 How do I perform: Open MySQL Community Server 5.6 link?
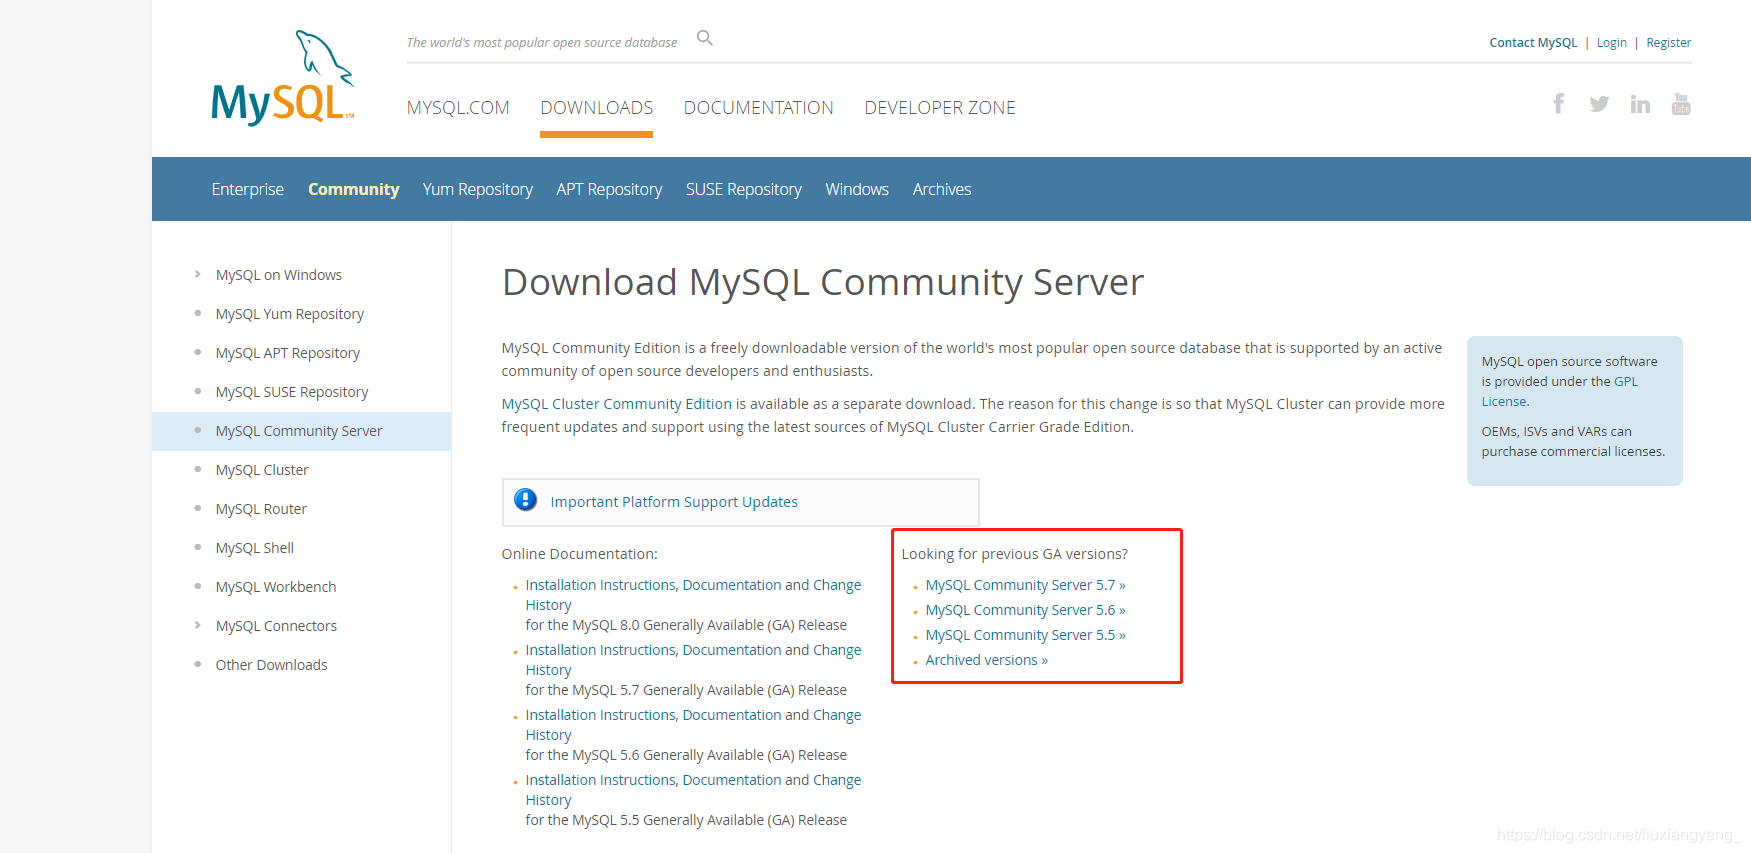point(1026,610)
